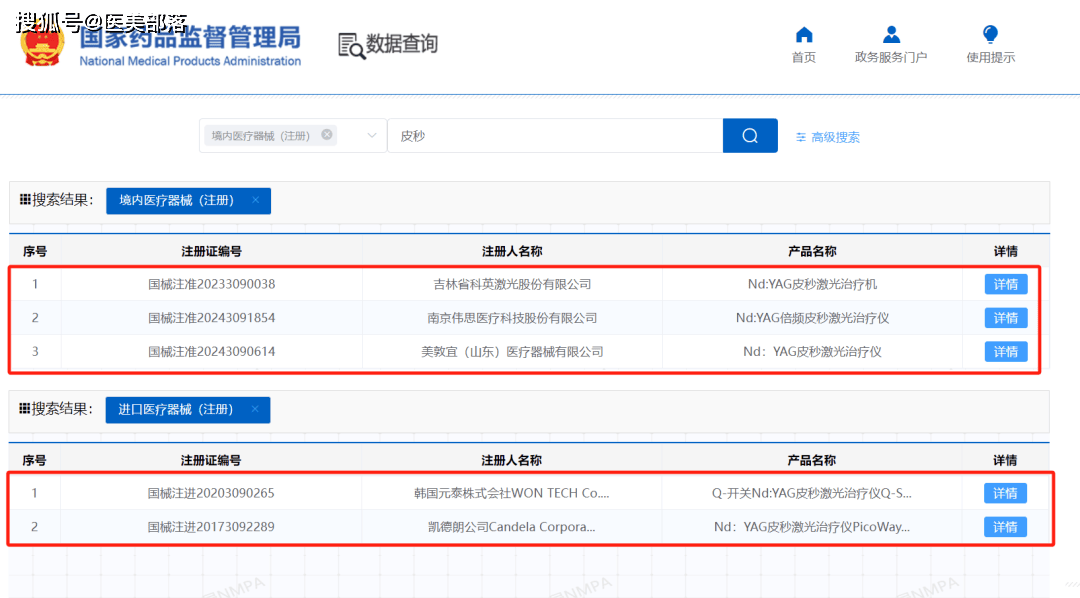Open 高级搜索 advanced search
The image size is (1080, 598).
pos(835,137)
